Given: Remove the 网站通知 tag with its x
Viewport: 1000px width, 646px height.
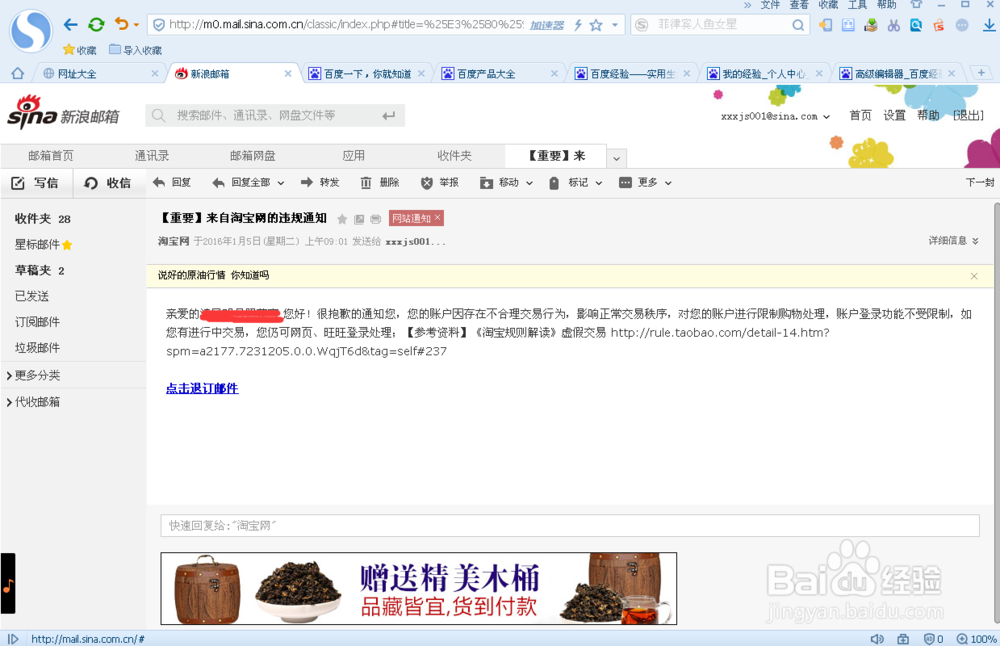Looking at the screenshot, I should click(438, 217).
